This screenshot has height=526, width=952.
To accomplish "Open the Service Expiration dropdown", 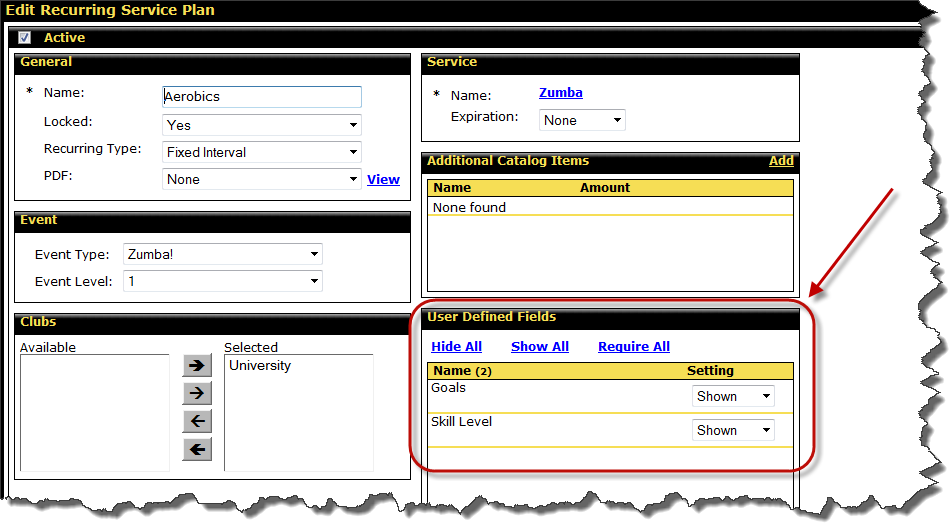I will (x=582, y=120).
